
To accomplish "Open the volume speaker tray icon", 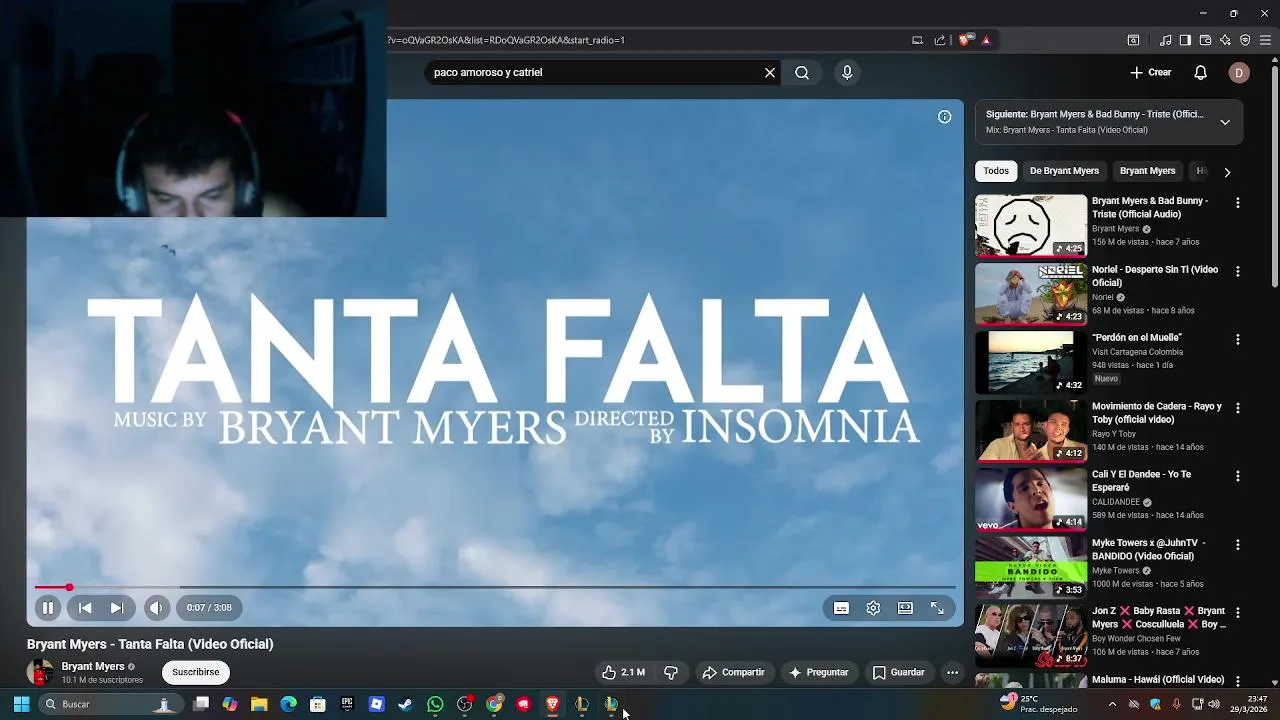I will [1214, 704].
